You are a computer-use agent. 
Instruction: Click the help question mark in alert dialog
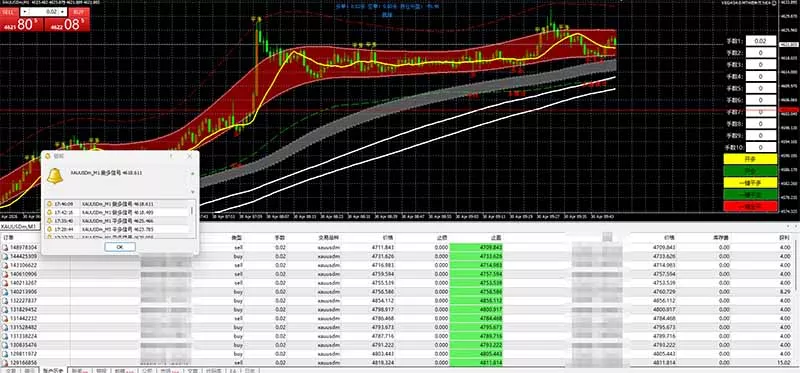click(171, 156)
